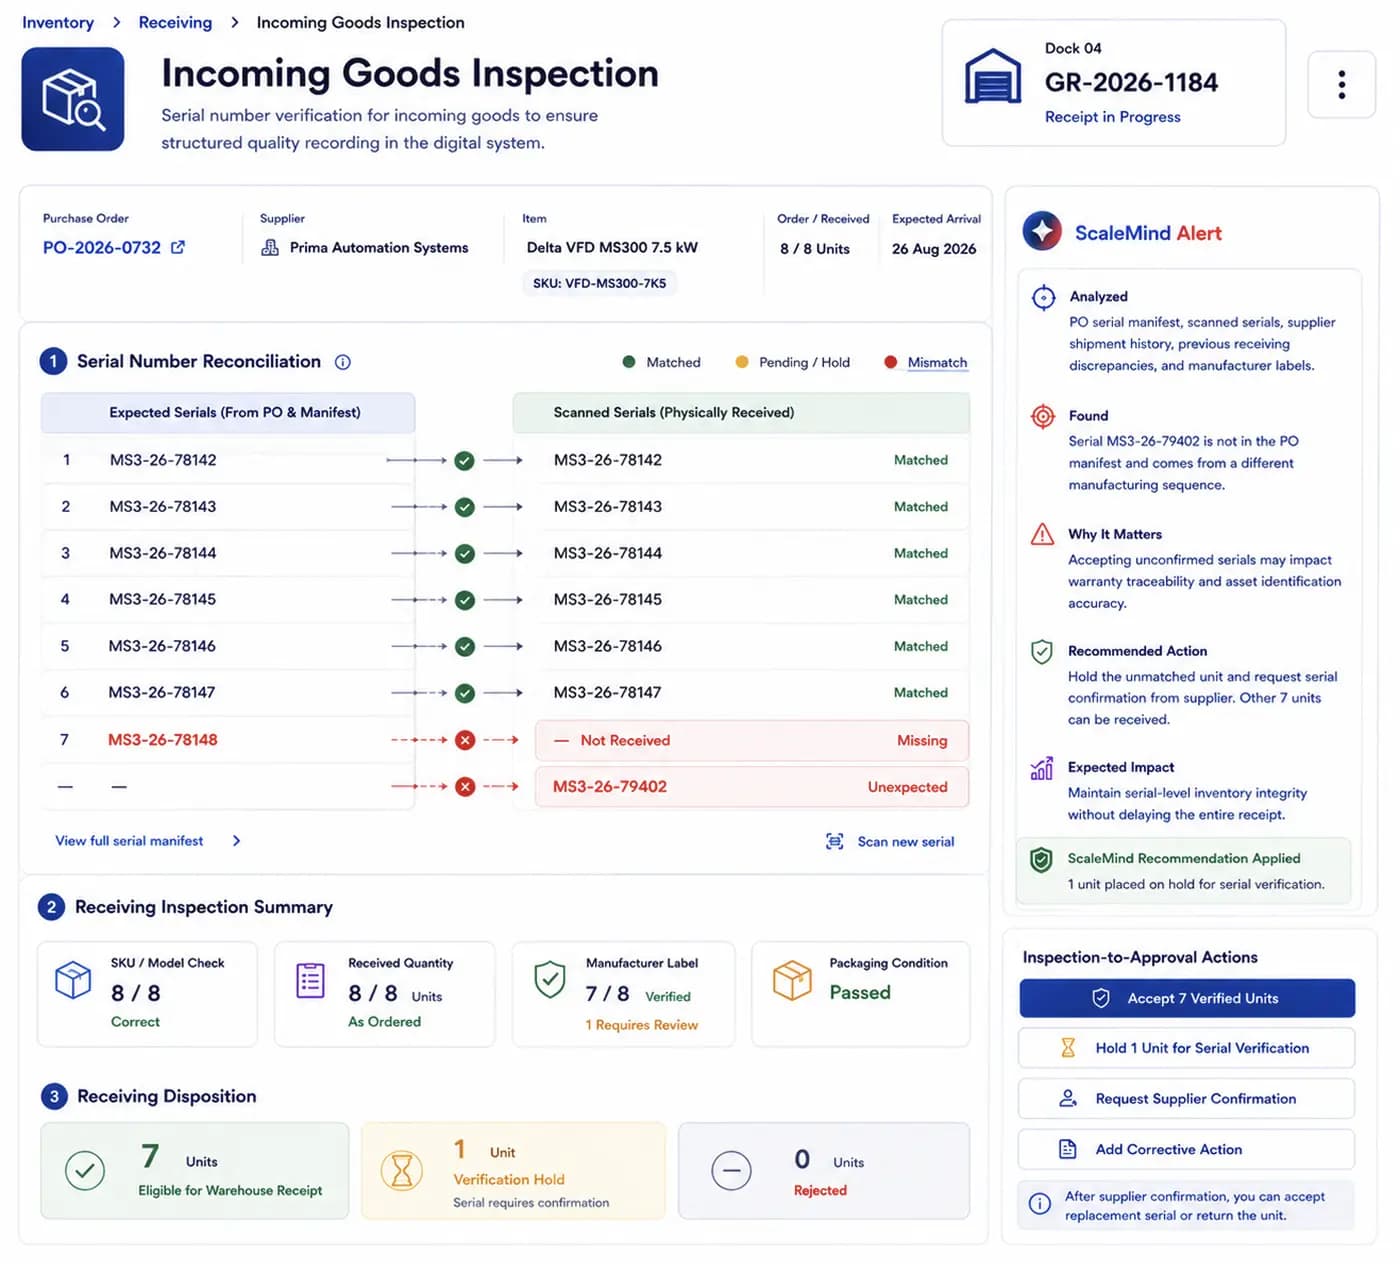Viewport: 1400px width, 1264px height.
Task: Click the Packaging Condition box icon
Action: pos(792,980)
